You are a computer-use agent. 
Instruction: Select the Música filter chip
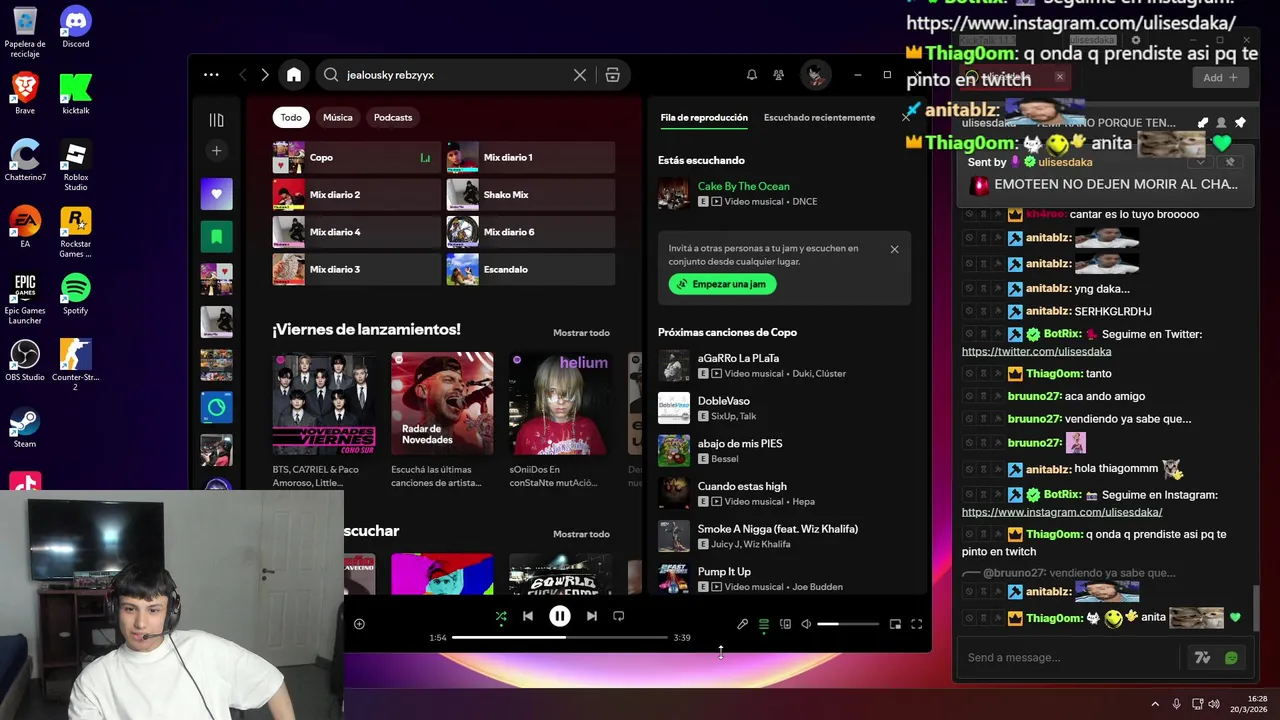pyautogui.click(x=338, y=117)
